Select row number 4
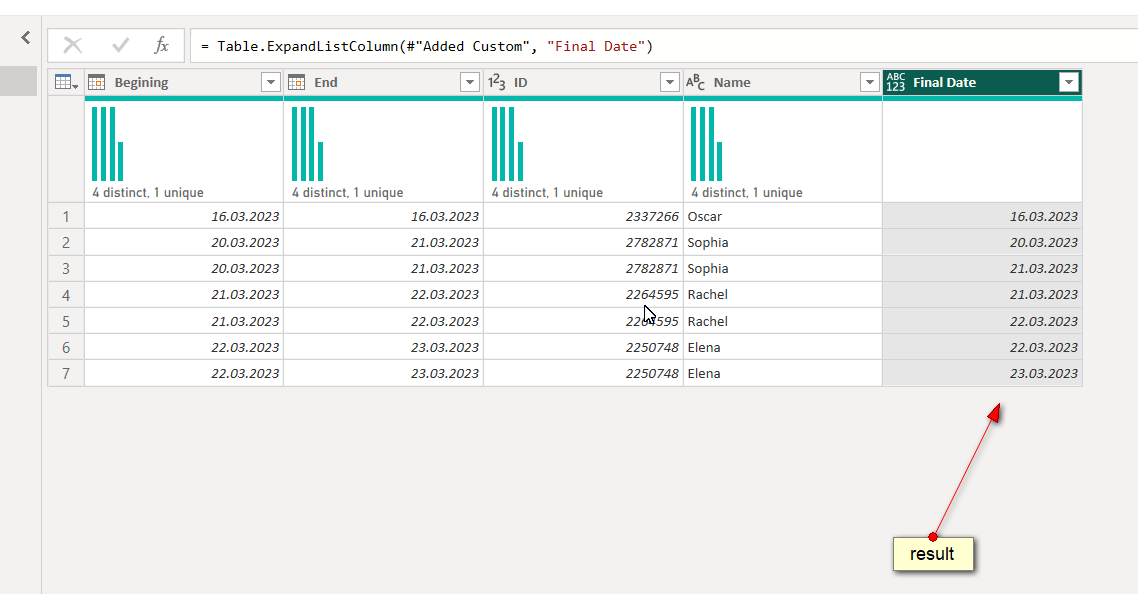Screen dimensions: 1138x594 click(x=66, y=295)
